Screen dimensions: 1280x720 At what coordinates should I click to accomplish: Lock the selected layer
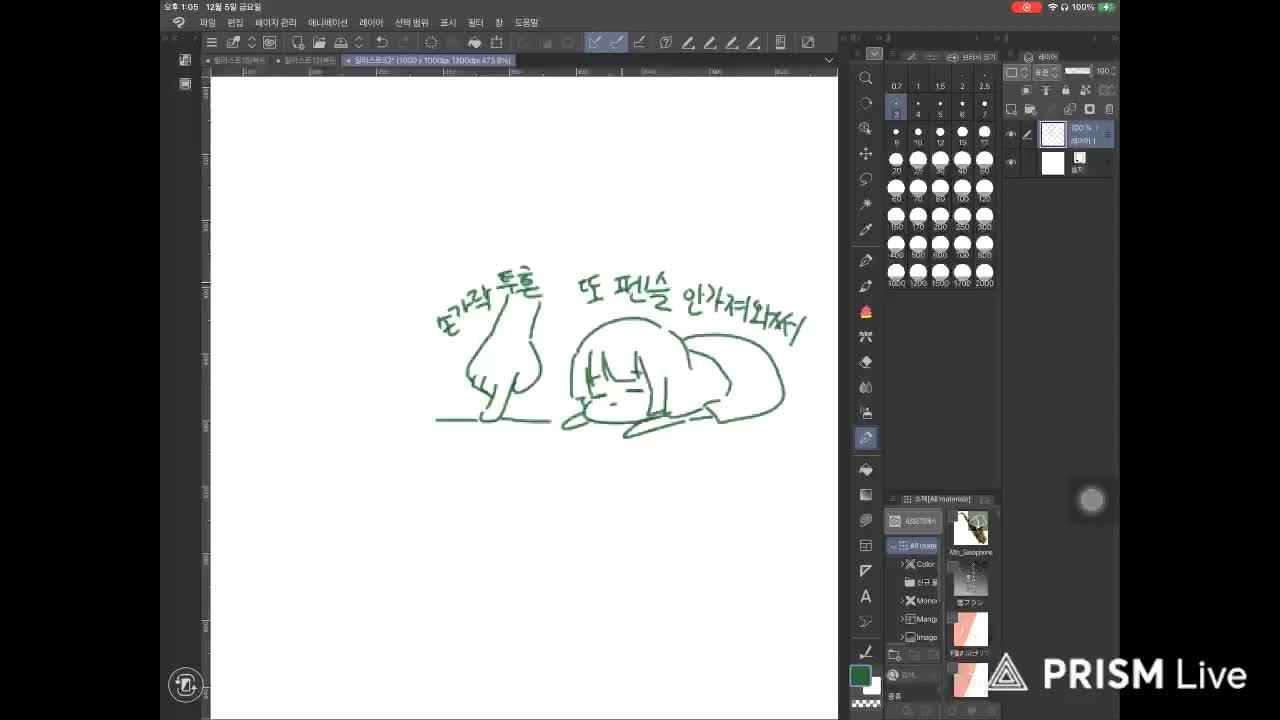pos(1064,90)
